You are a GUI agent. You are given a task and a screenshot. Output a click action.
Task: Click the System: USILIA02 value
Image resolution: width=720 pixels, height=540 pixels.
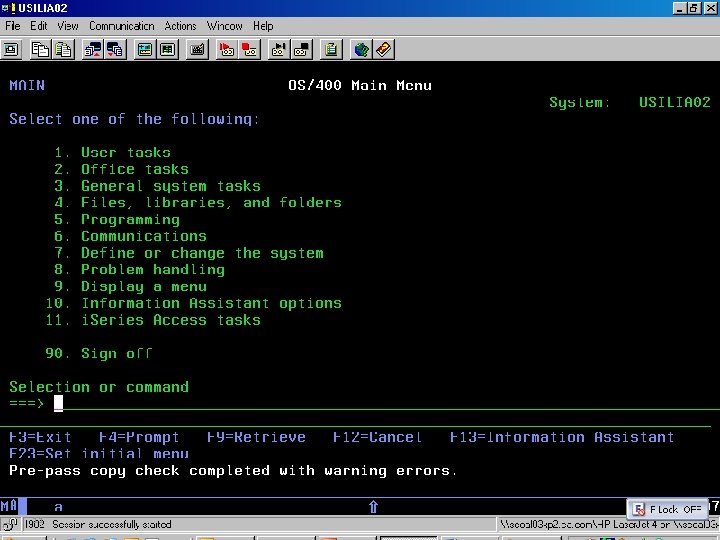(x=675, y=102)
